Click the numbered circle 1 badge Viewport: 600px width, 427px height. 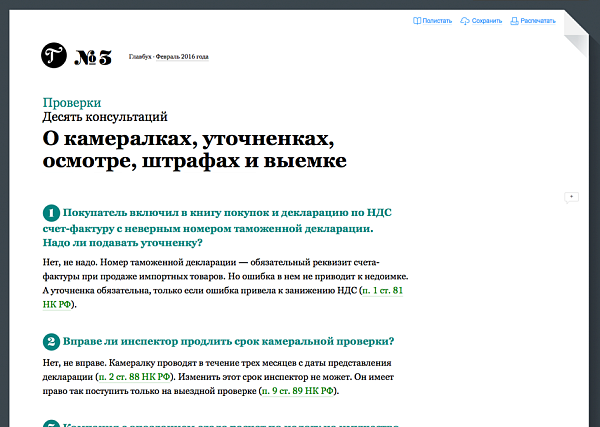click(51, 213)
